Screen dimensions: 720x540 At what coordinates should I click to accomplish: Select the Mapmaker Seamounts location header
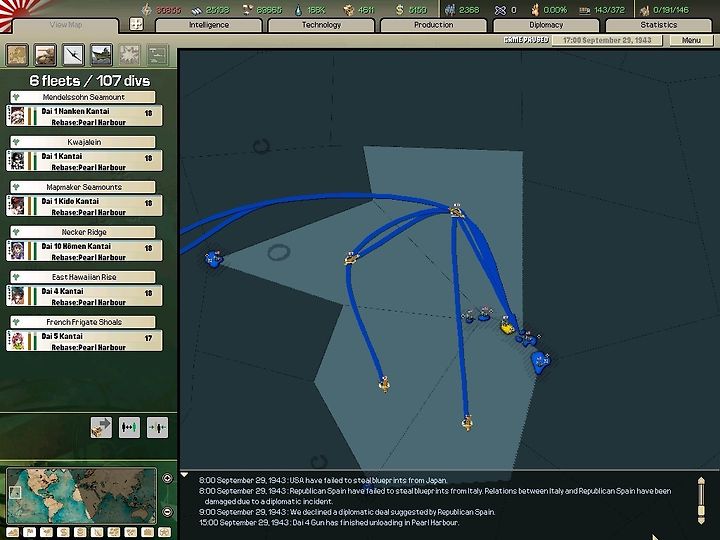(x=83, y=187)
